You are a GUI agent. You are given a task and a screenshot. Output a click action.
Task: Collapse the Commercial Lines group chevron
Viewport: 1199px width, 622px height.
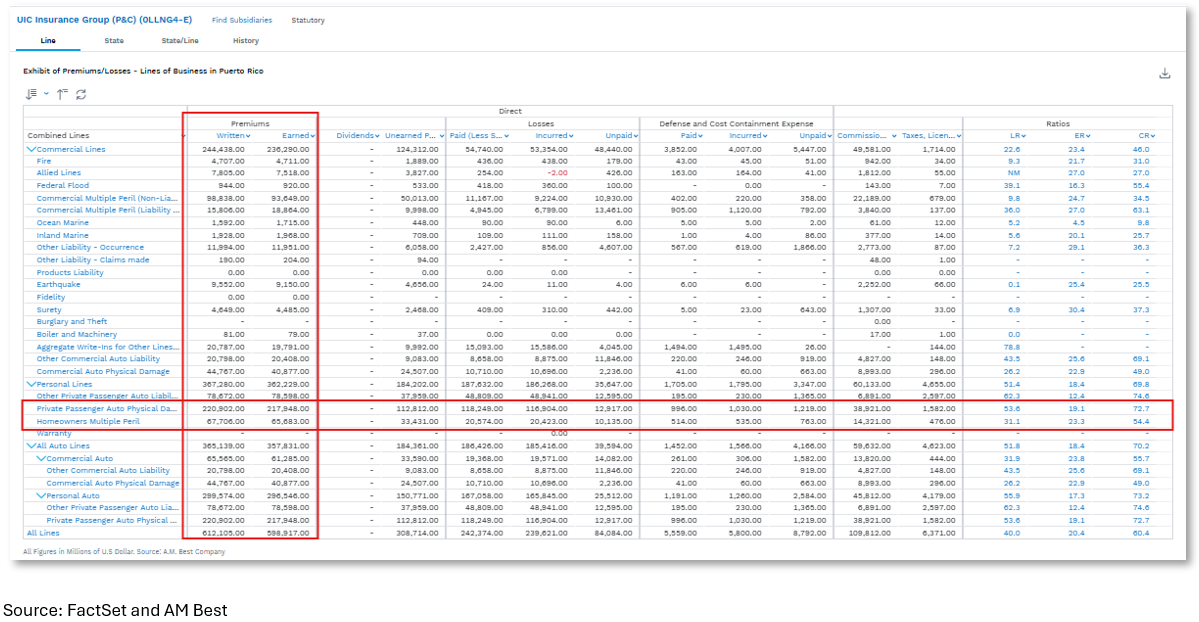pos(31,149)
